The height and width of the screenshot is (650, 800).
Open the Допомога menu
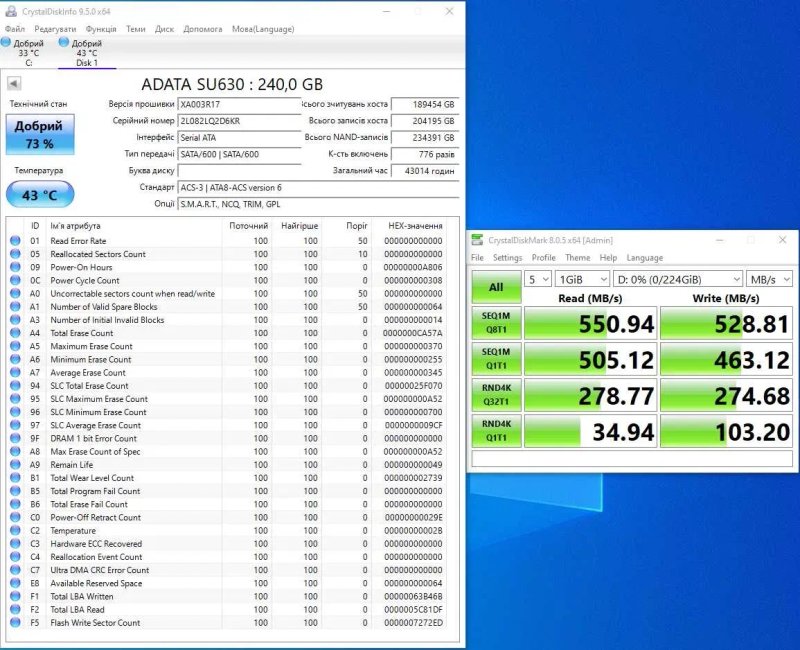click(203, 29)
